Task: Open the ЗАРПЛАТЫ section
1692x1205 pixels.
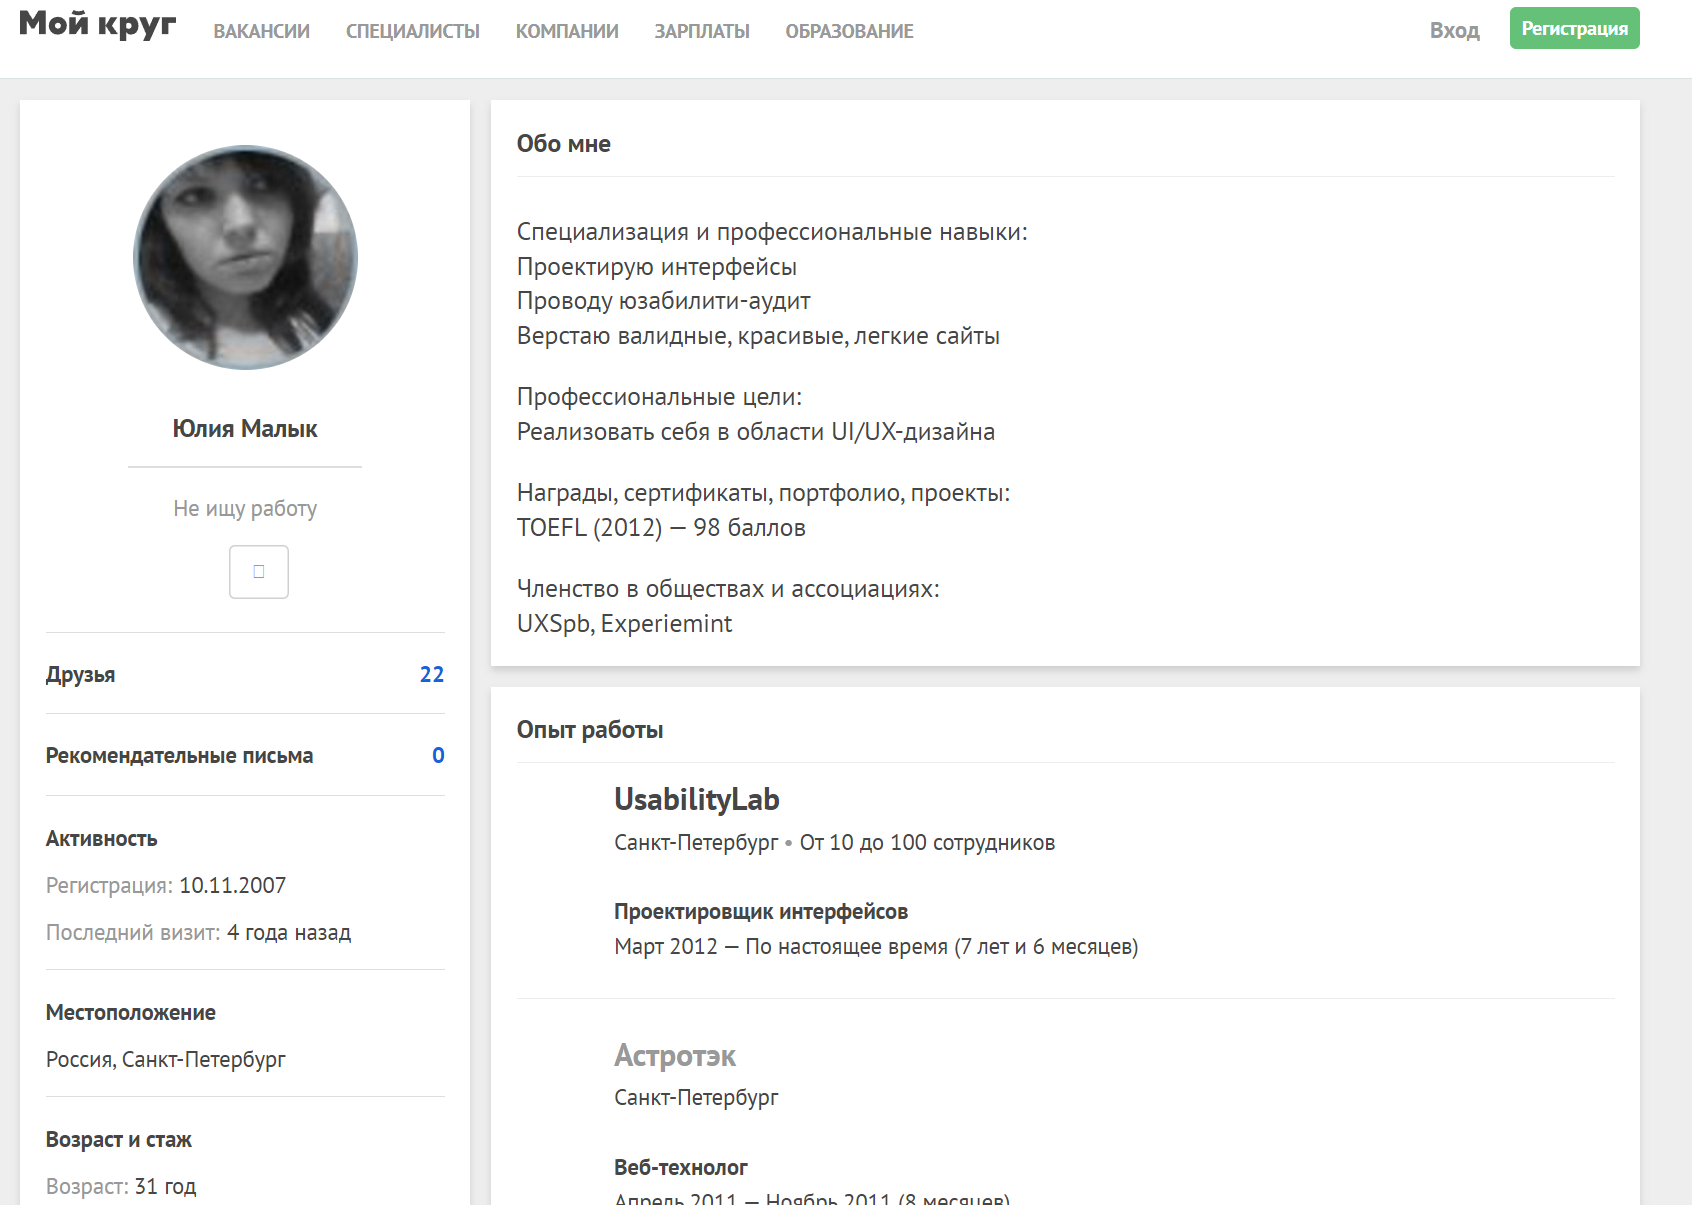Action: click(702, 32)
